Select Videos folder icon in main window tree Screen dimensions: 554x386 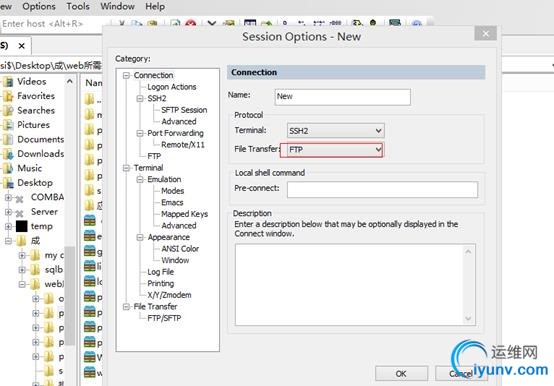tap(8, 82)
